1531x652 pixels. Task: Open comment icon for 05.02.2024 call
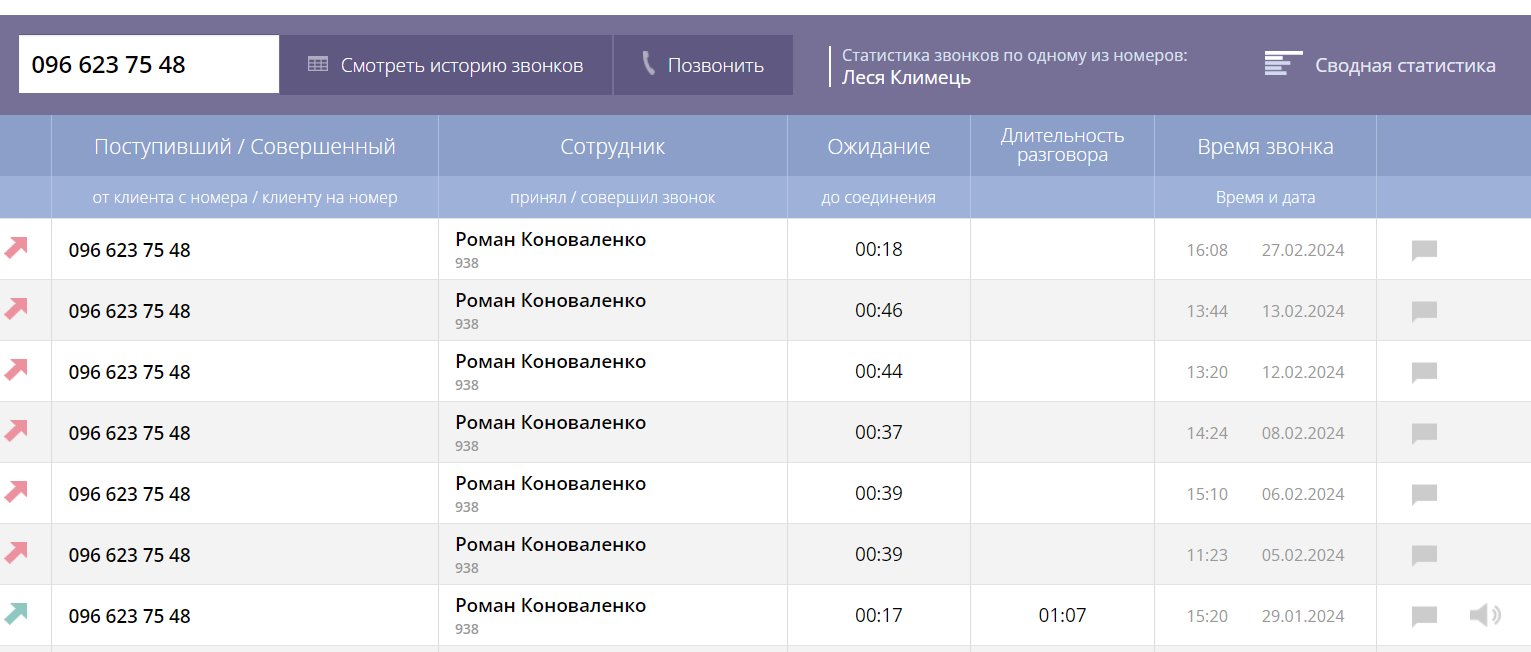click(x=1424, y=555)
